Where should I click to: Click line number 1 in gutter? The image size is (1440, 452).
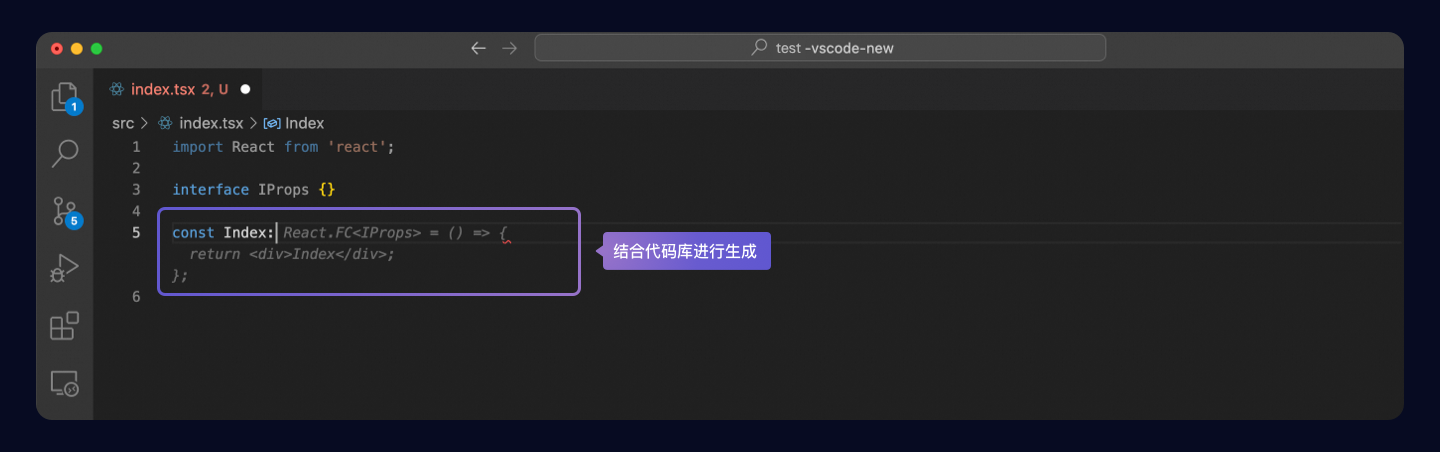(136, 147)
